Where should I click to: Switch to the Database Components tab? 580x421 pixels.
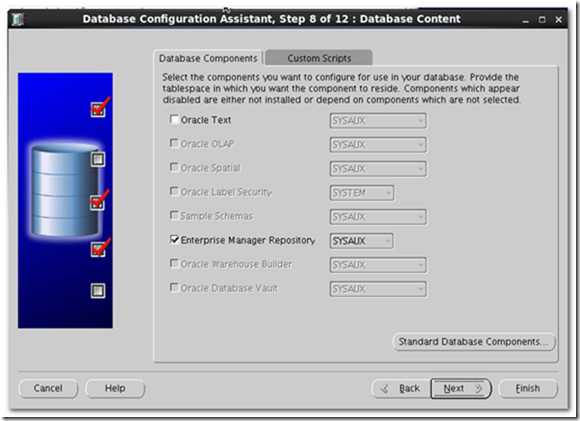pos(208,58)
